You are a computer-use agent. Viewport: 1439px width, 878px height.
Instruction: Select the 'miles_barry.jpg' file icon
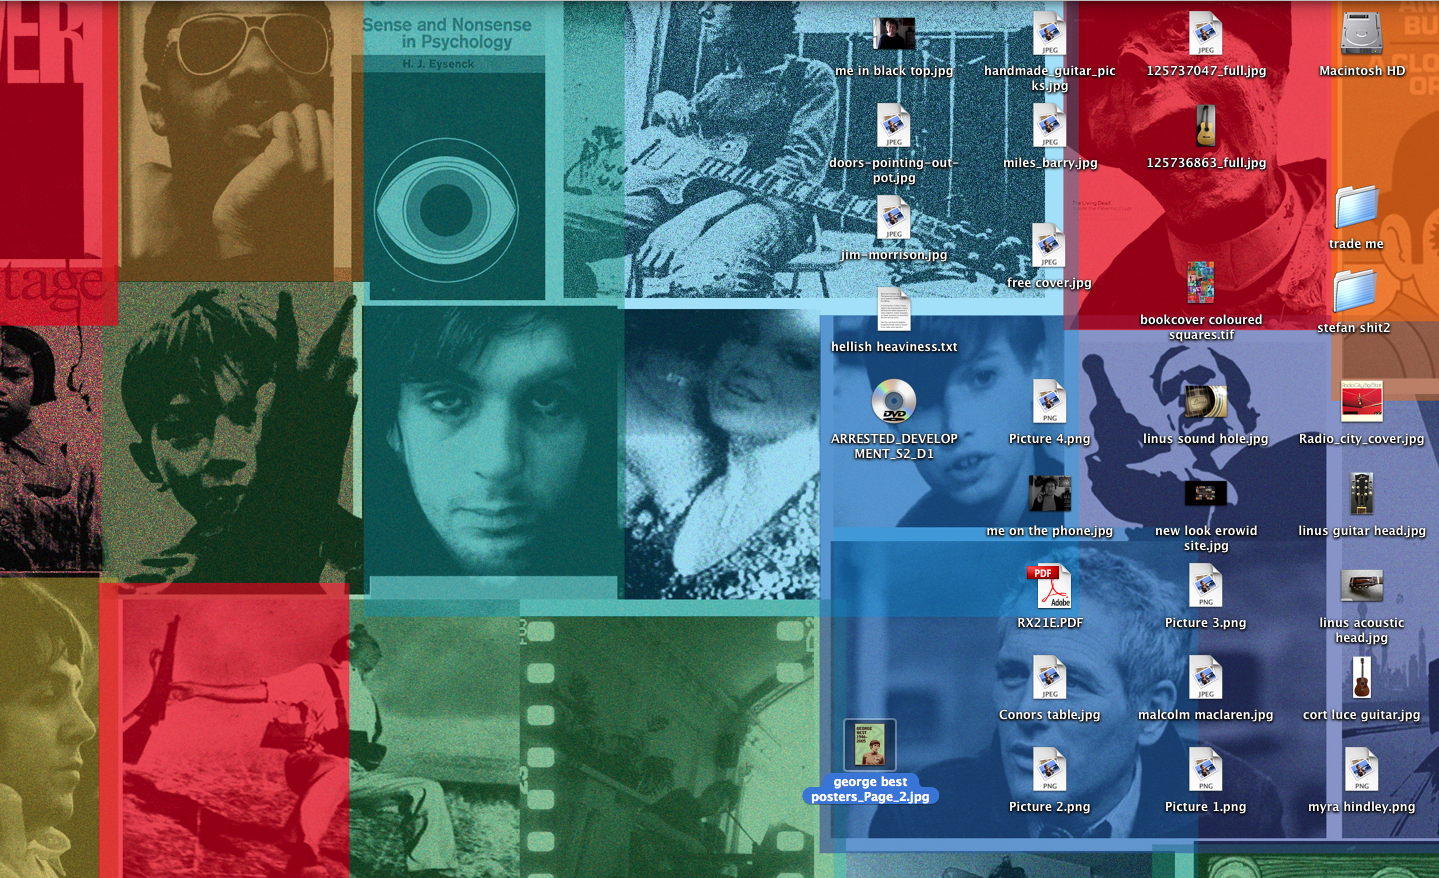click(x=1049, y=125)
